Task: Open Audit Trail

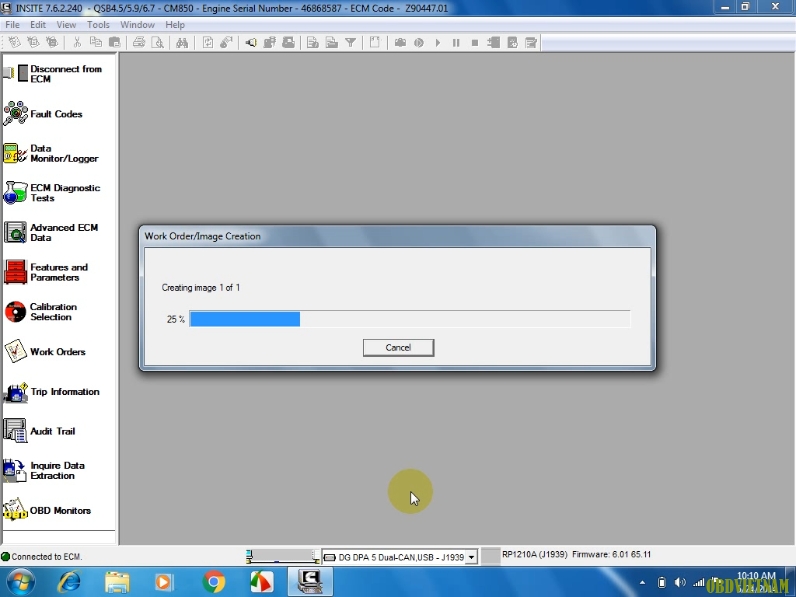Action: [x=40, y=431]
